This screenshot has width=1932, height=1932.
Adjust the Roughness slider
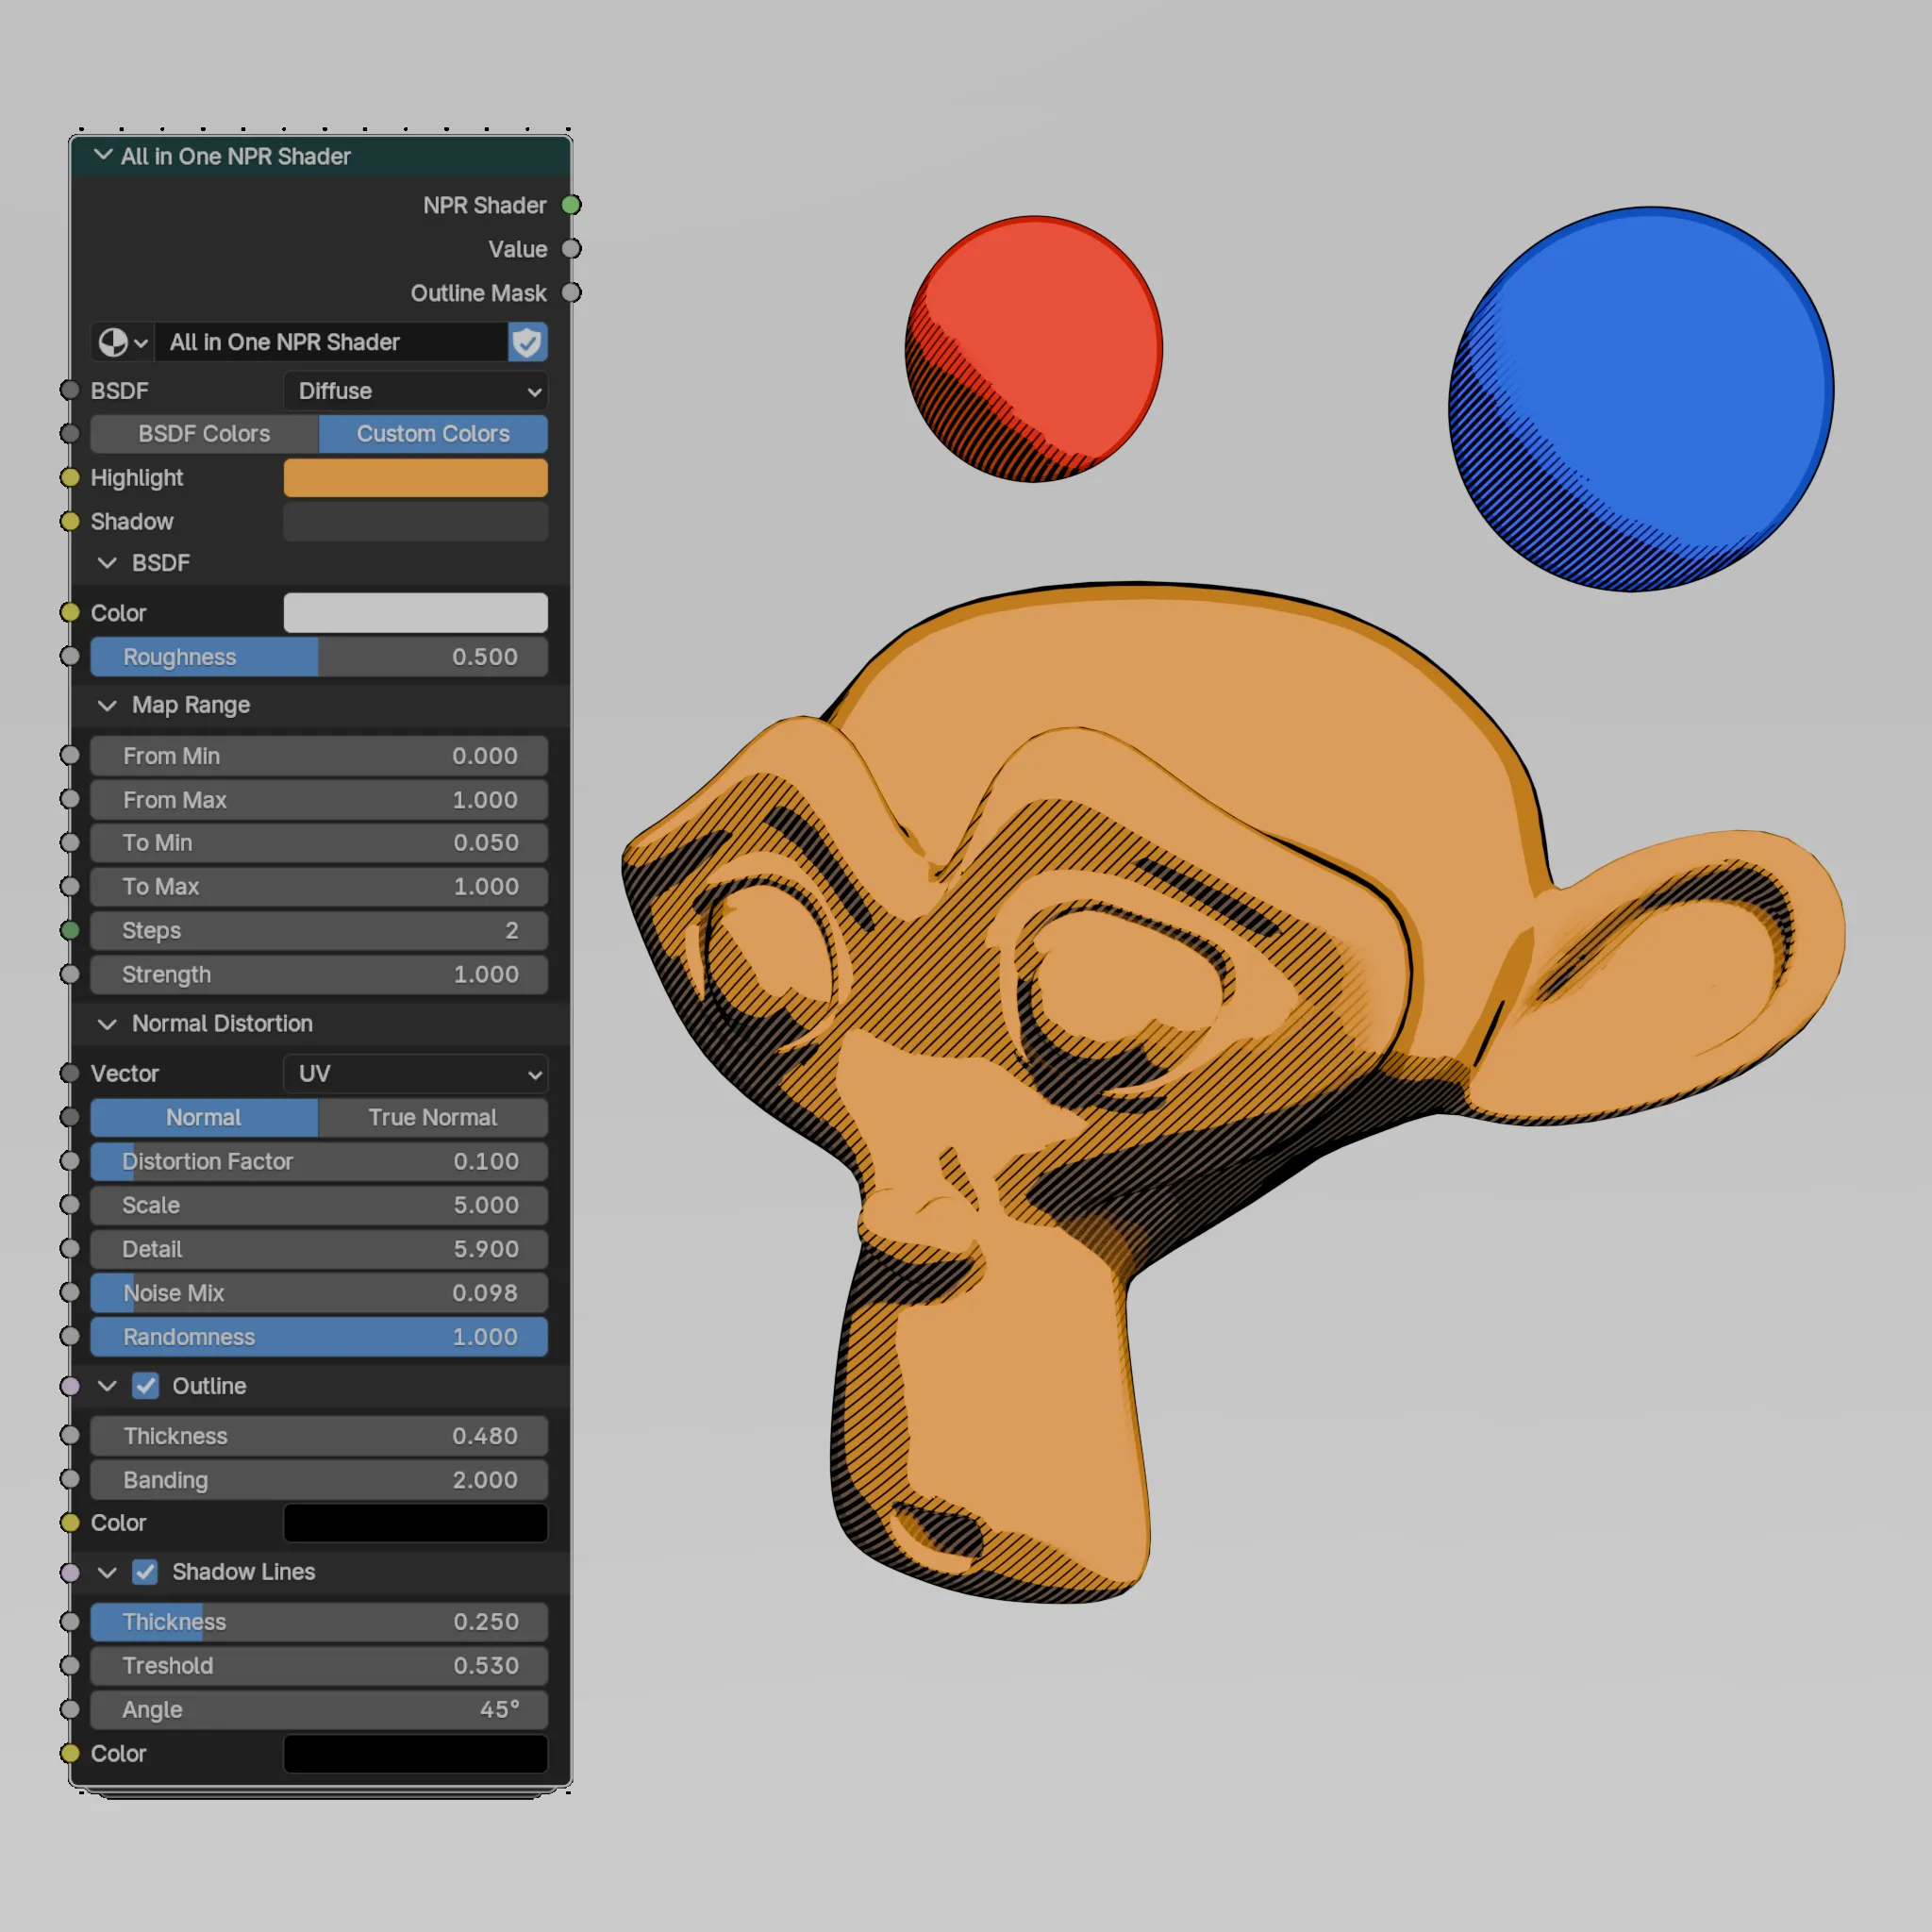pos(319,657)
